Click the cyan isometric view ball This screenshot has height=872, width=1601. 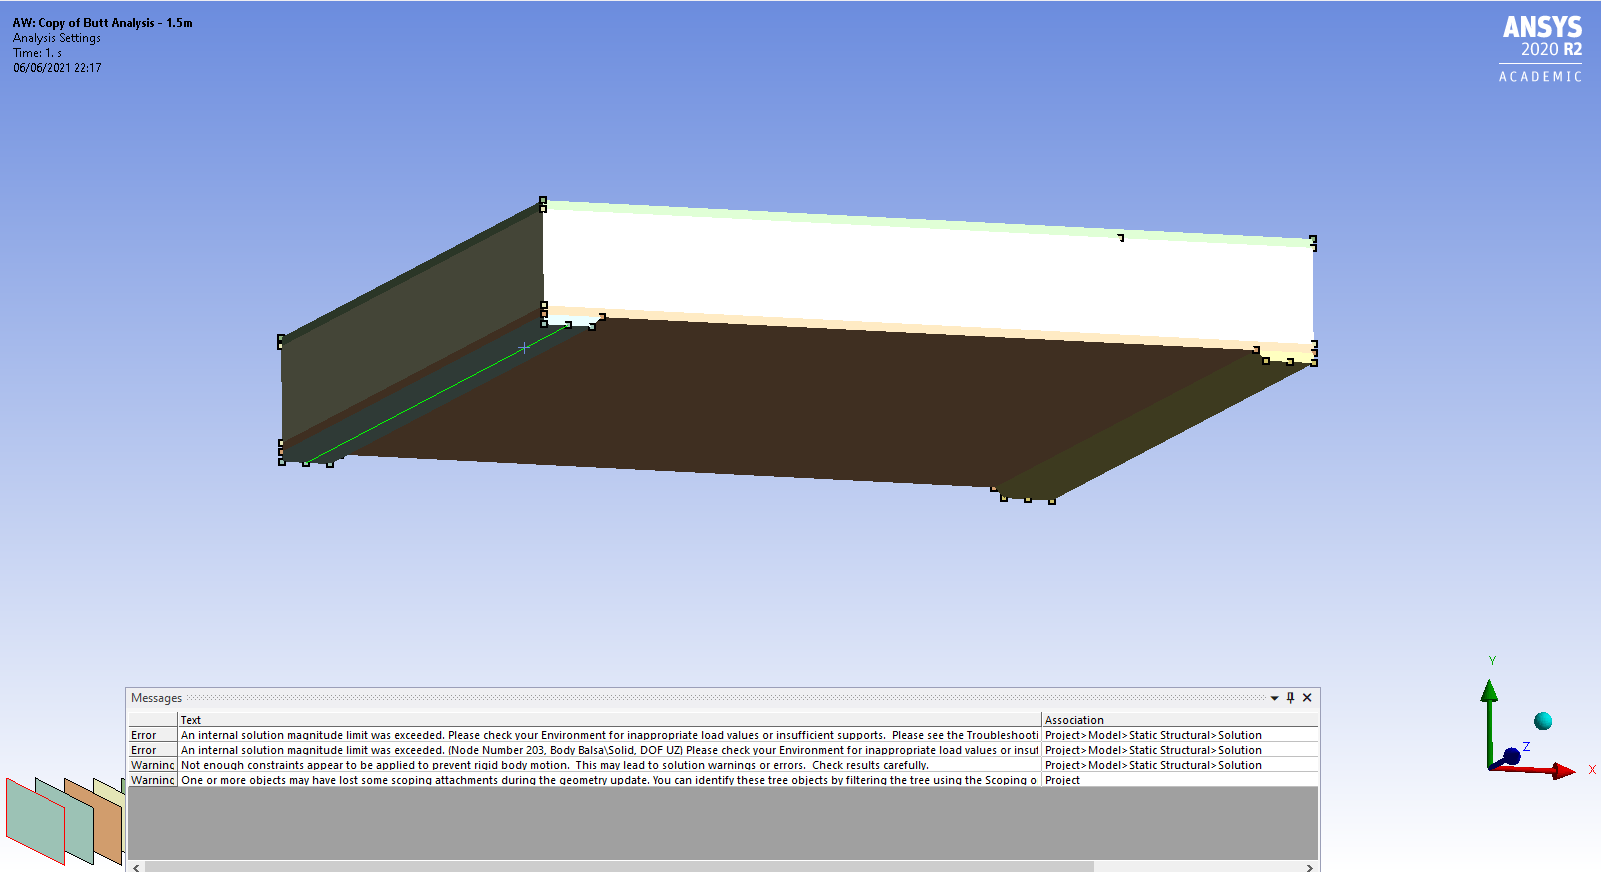click(x=1543, y=721)
